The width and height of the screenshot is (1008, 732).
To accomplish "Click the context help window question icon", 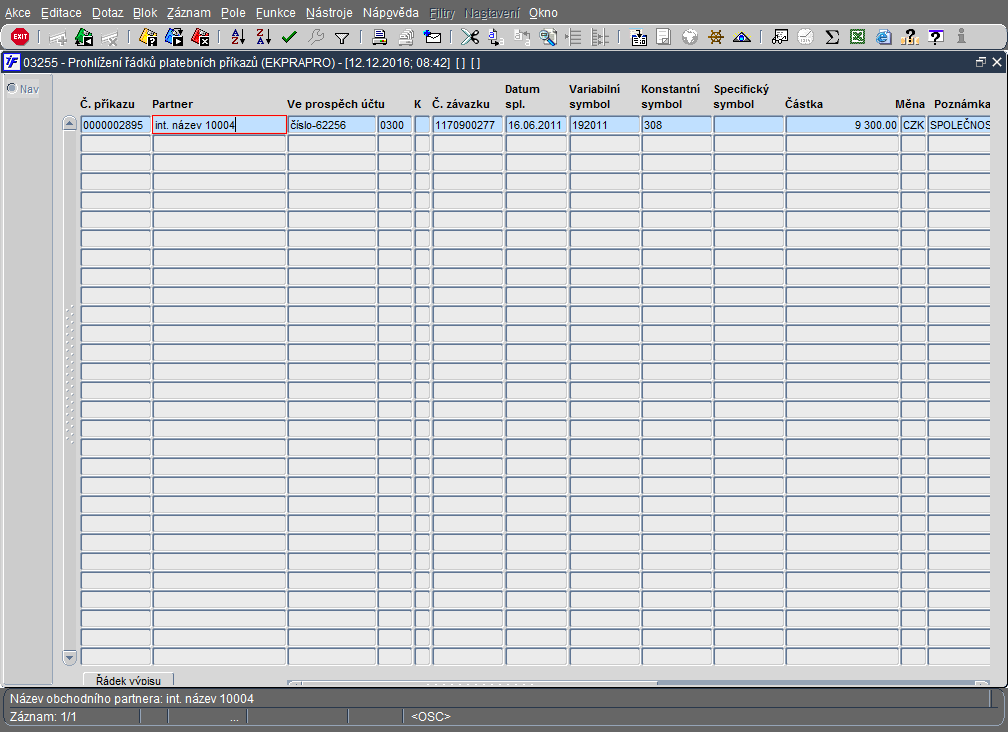I will (936, 37).
